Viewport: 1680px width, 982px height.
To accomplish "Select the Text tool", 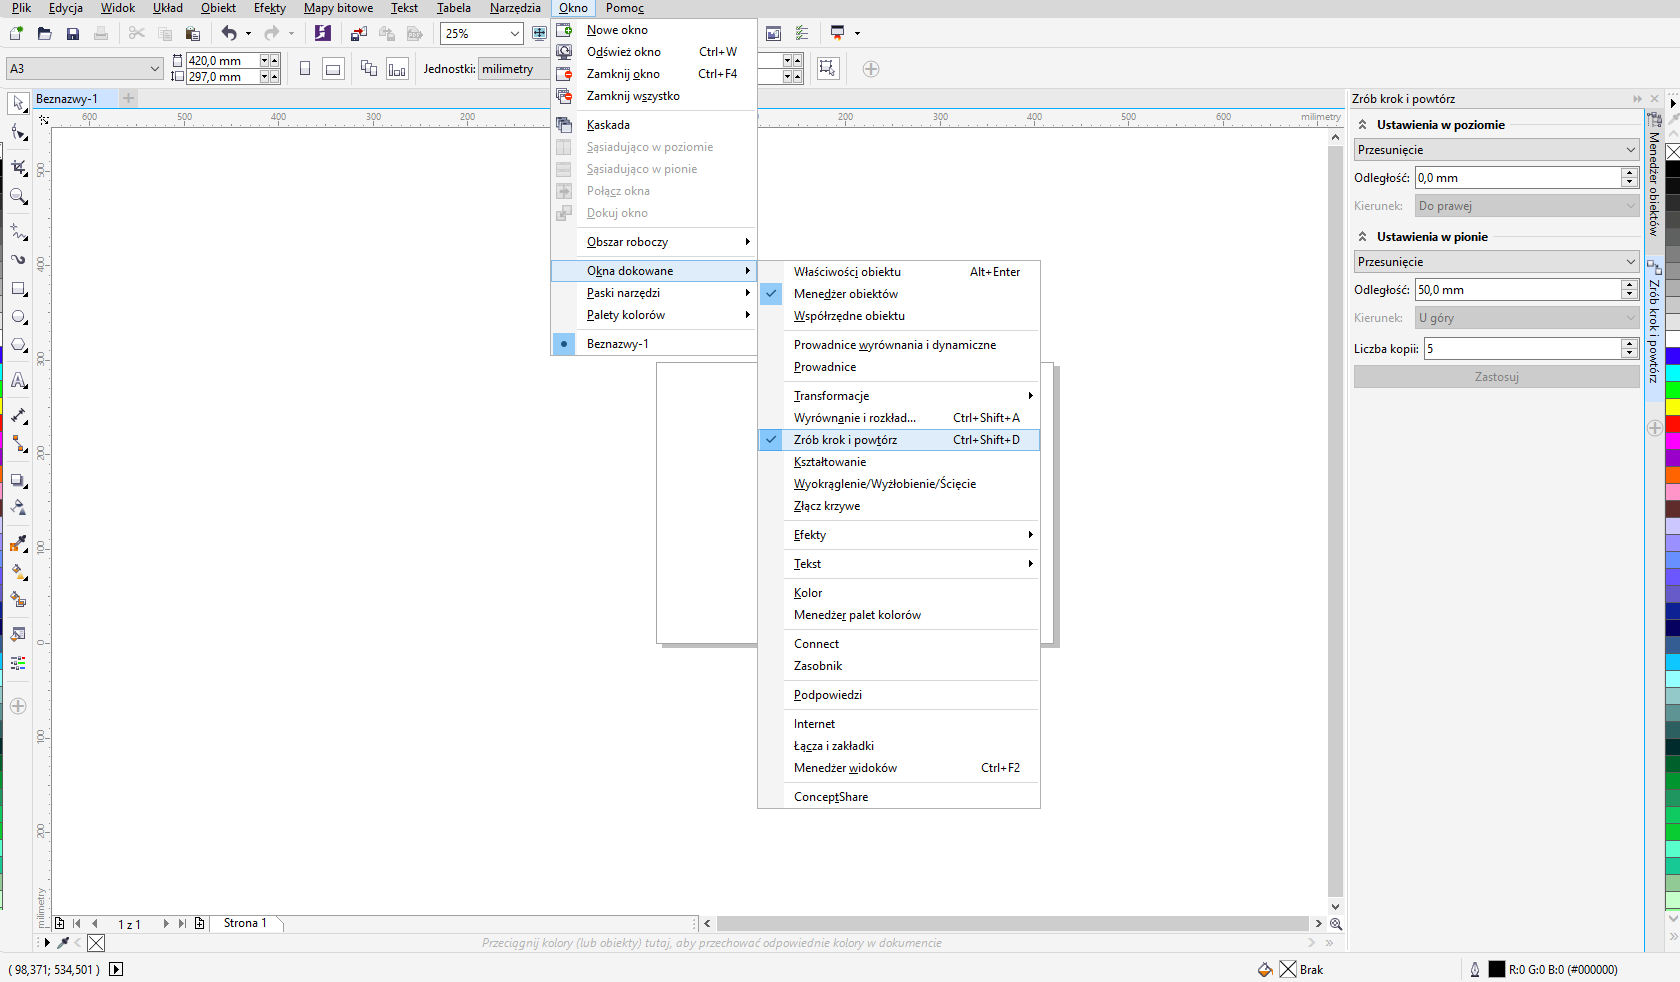I will coord(18,381).
